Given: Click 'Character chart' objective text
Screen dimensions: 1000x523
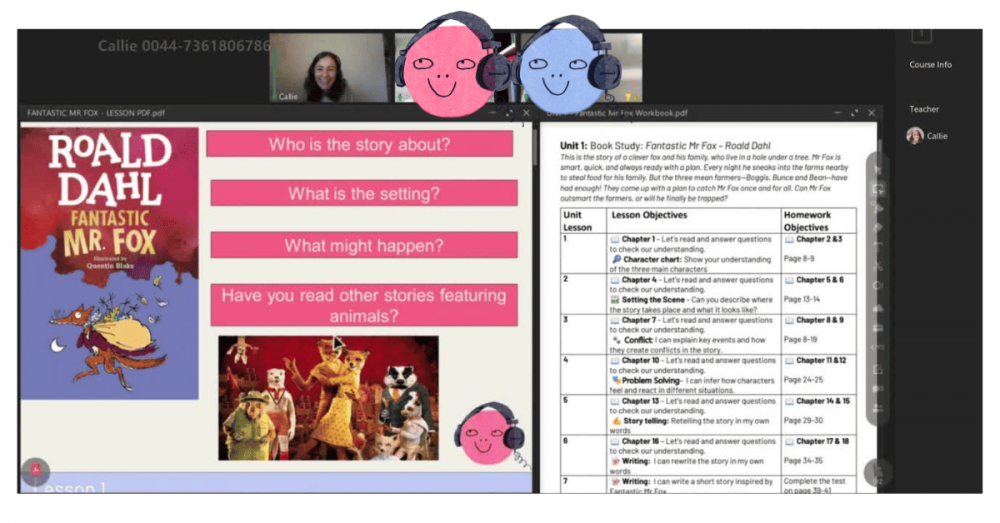Looking at the screenshot, I should pyautogui.click(x=652, y=260).
